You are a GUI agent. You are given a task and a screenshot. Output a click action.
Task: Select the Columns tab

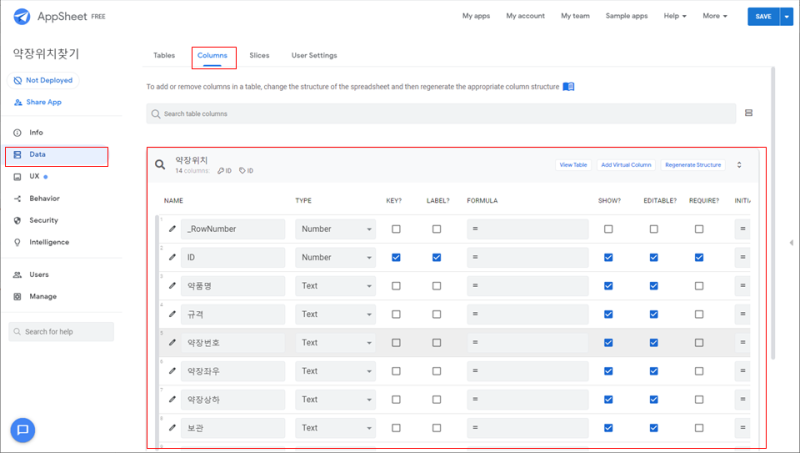(x=212, y=55)
